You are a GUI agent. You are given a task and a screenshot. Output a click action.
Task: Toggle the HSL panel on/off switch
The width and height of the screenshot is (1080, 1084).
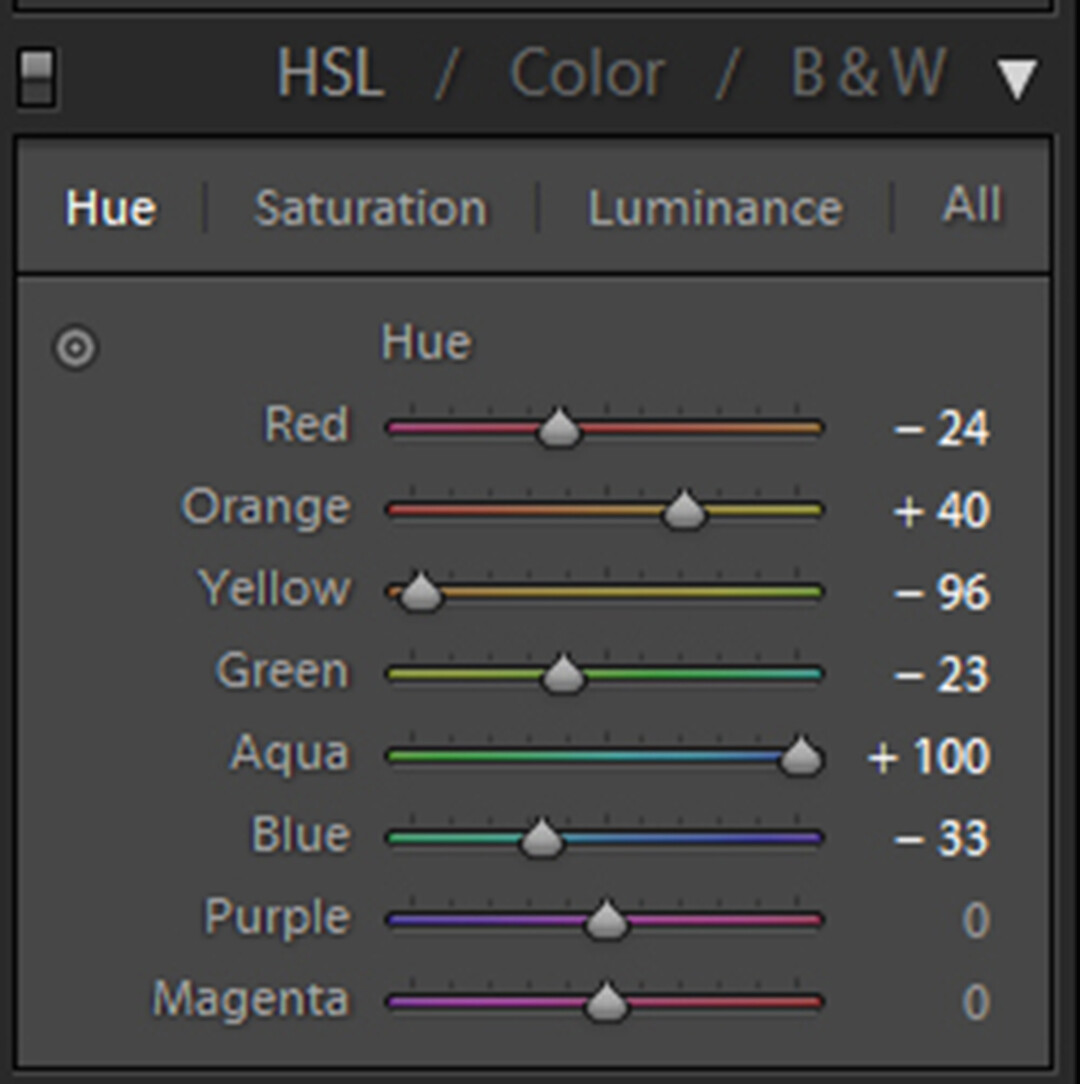tap(37, 77)
